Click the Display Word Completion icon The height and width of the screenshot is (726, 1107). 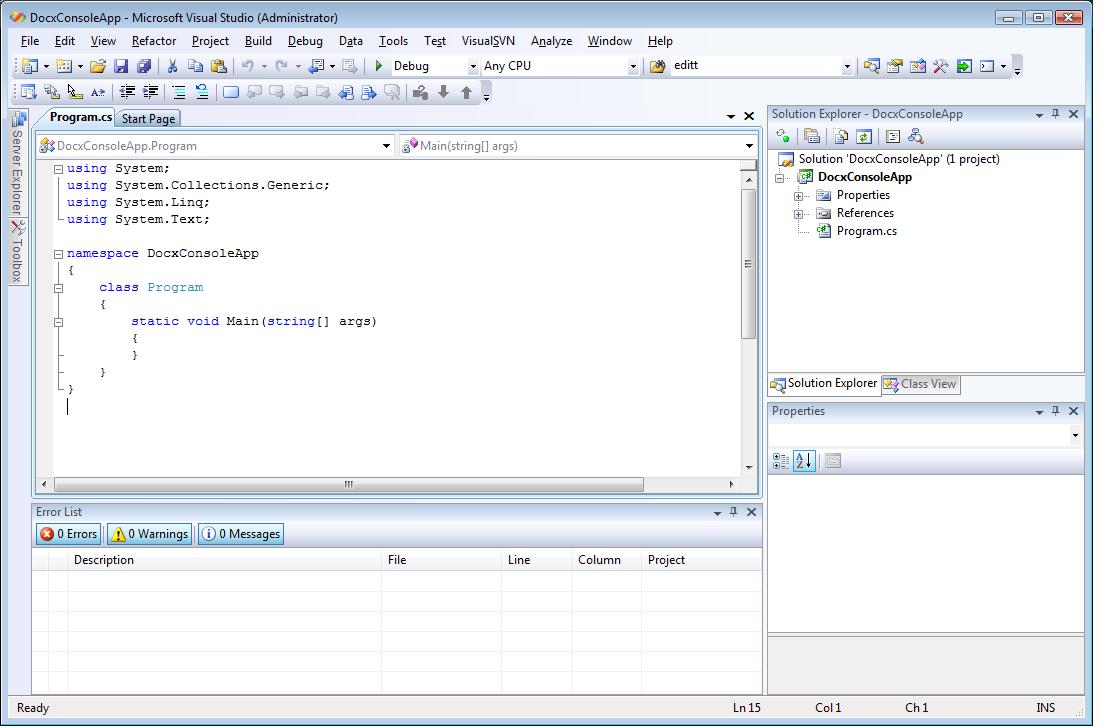pyautogui.click(x=98, y=92)
